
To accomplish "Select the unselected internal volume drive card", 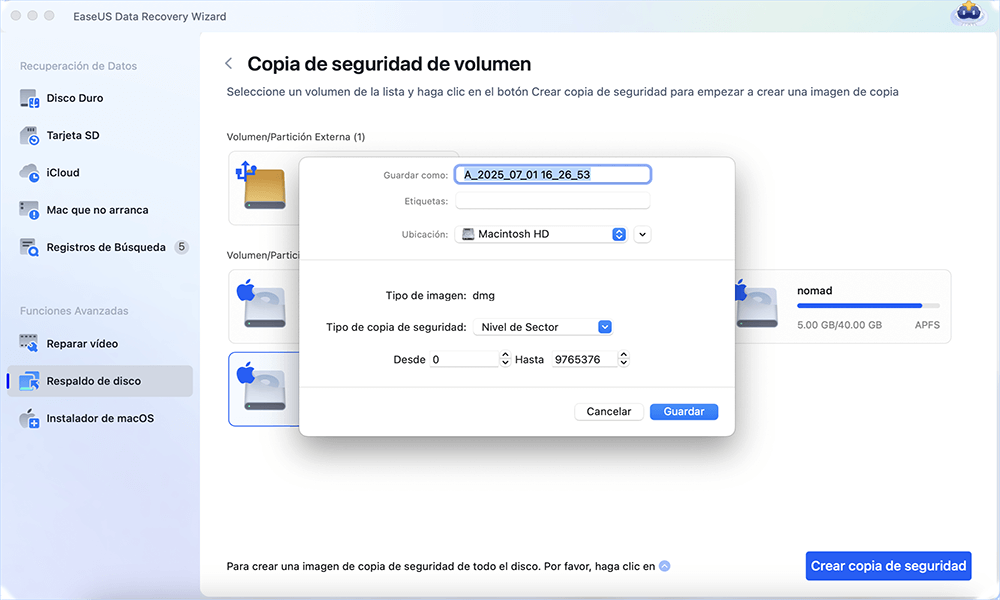I will (264, 306).
